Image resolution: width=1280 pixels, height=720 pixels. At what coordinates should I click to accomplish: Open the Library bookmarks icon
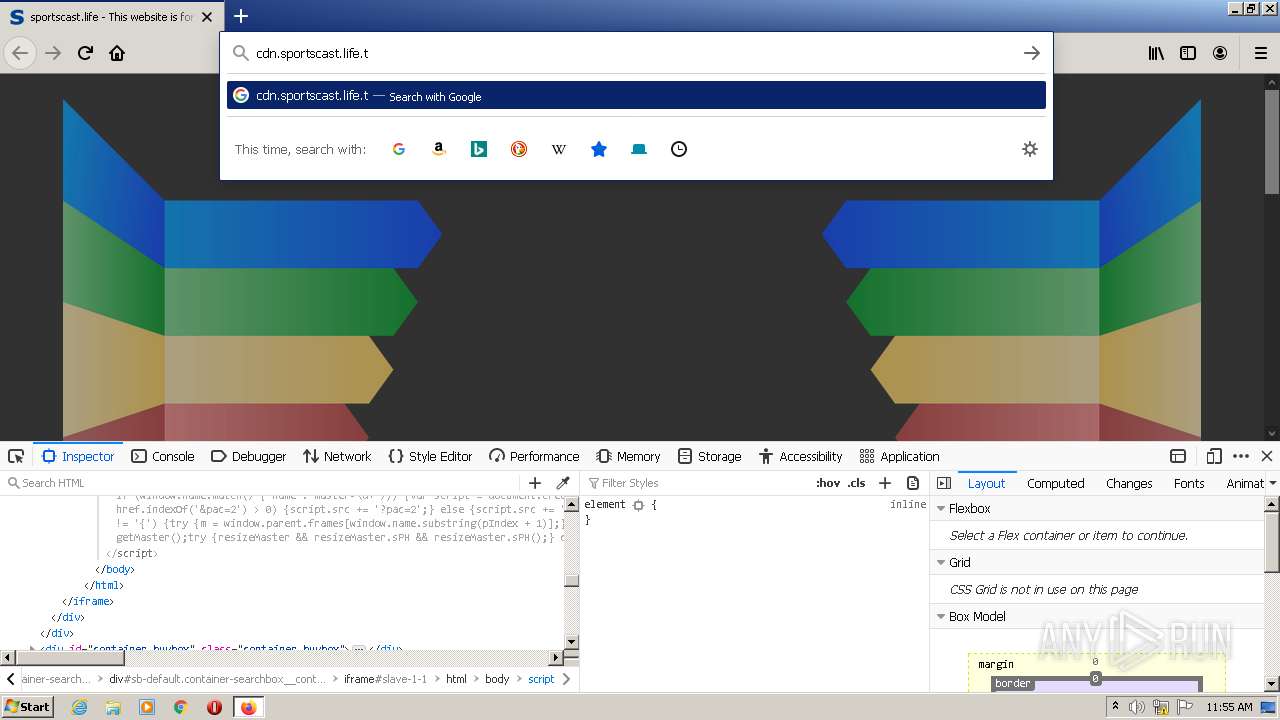1156,53
